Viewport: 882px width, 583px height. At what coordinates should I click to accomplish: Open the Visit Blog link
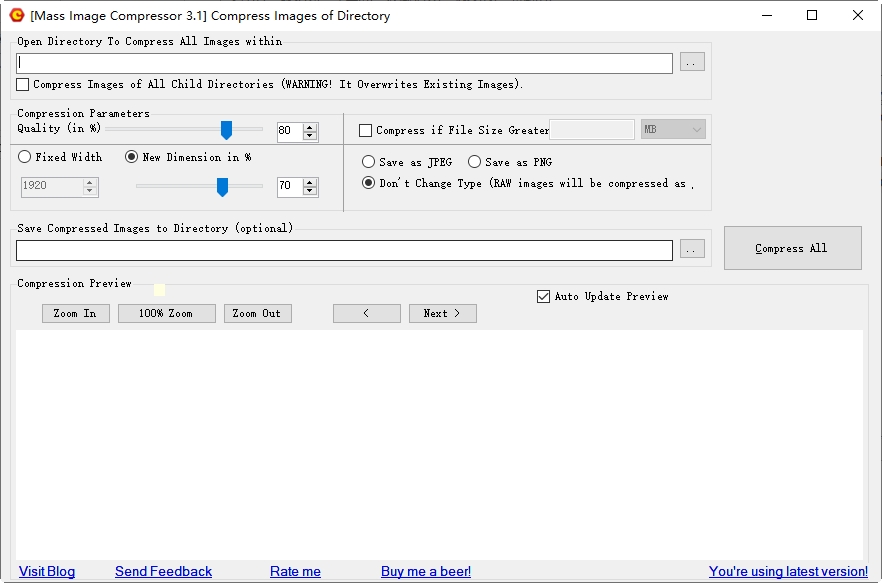(46, 571)
